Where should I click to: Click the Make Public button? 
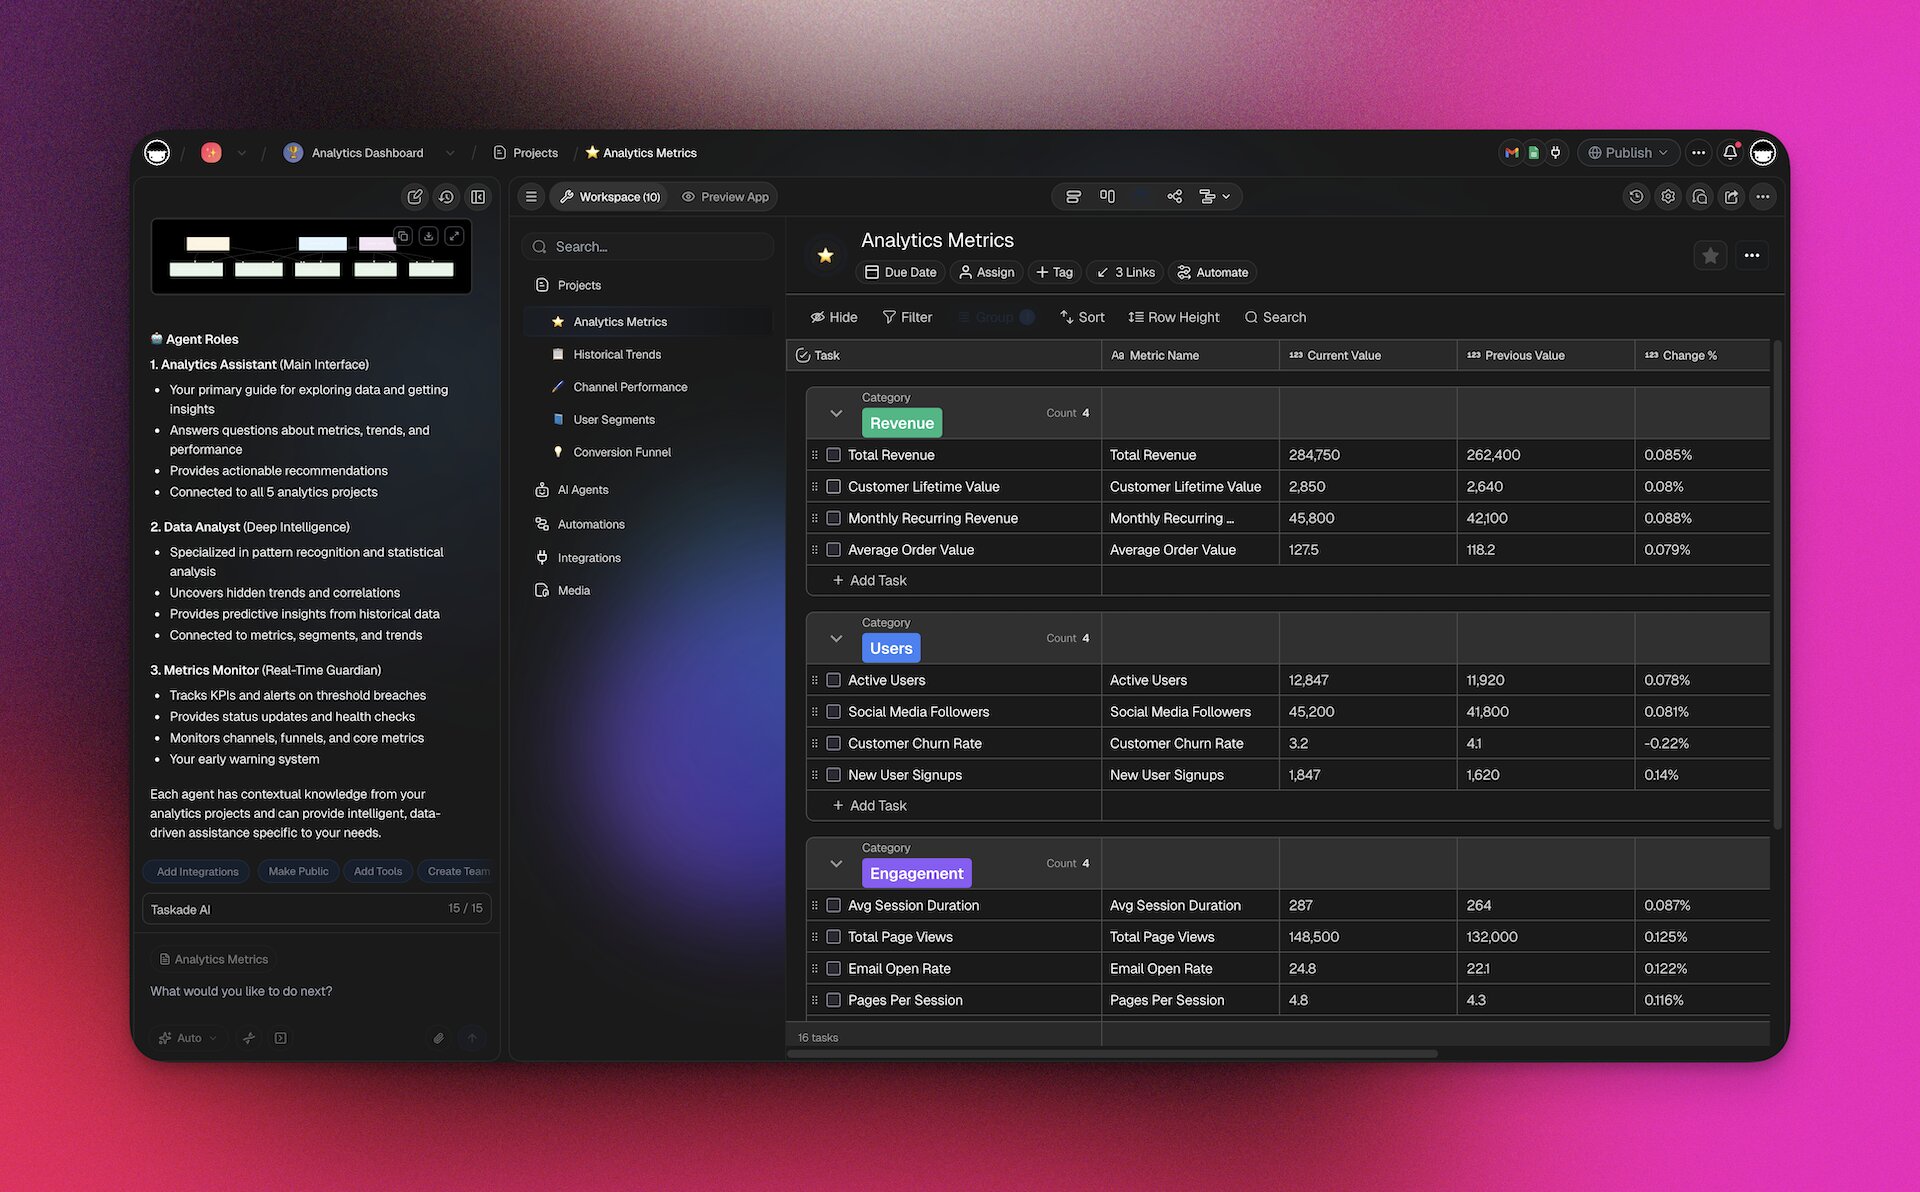click(298, 871)
